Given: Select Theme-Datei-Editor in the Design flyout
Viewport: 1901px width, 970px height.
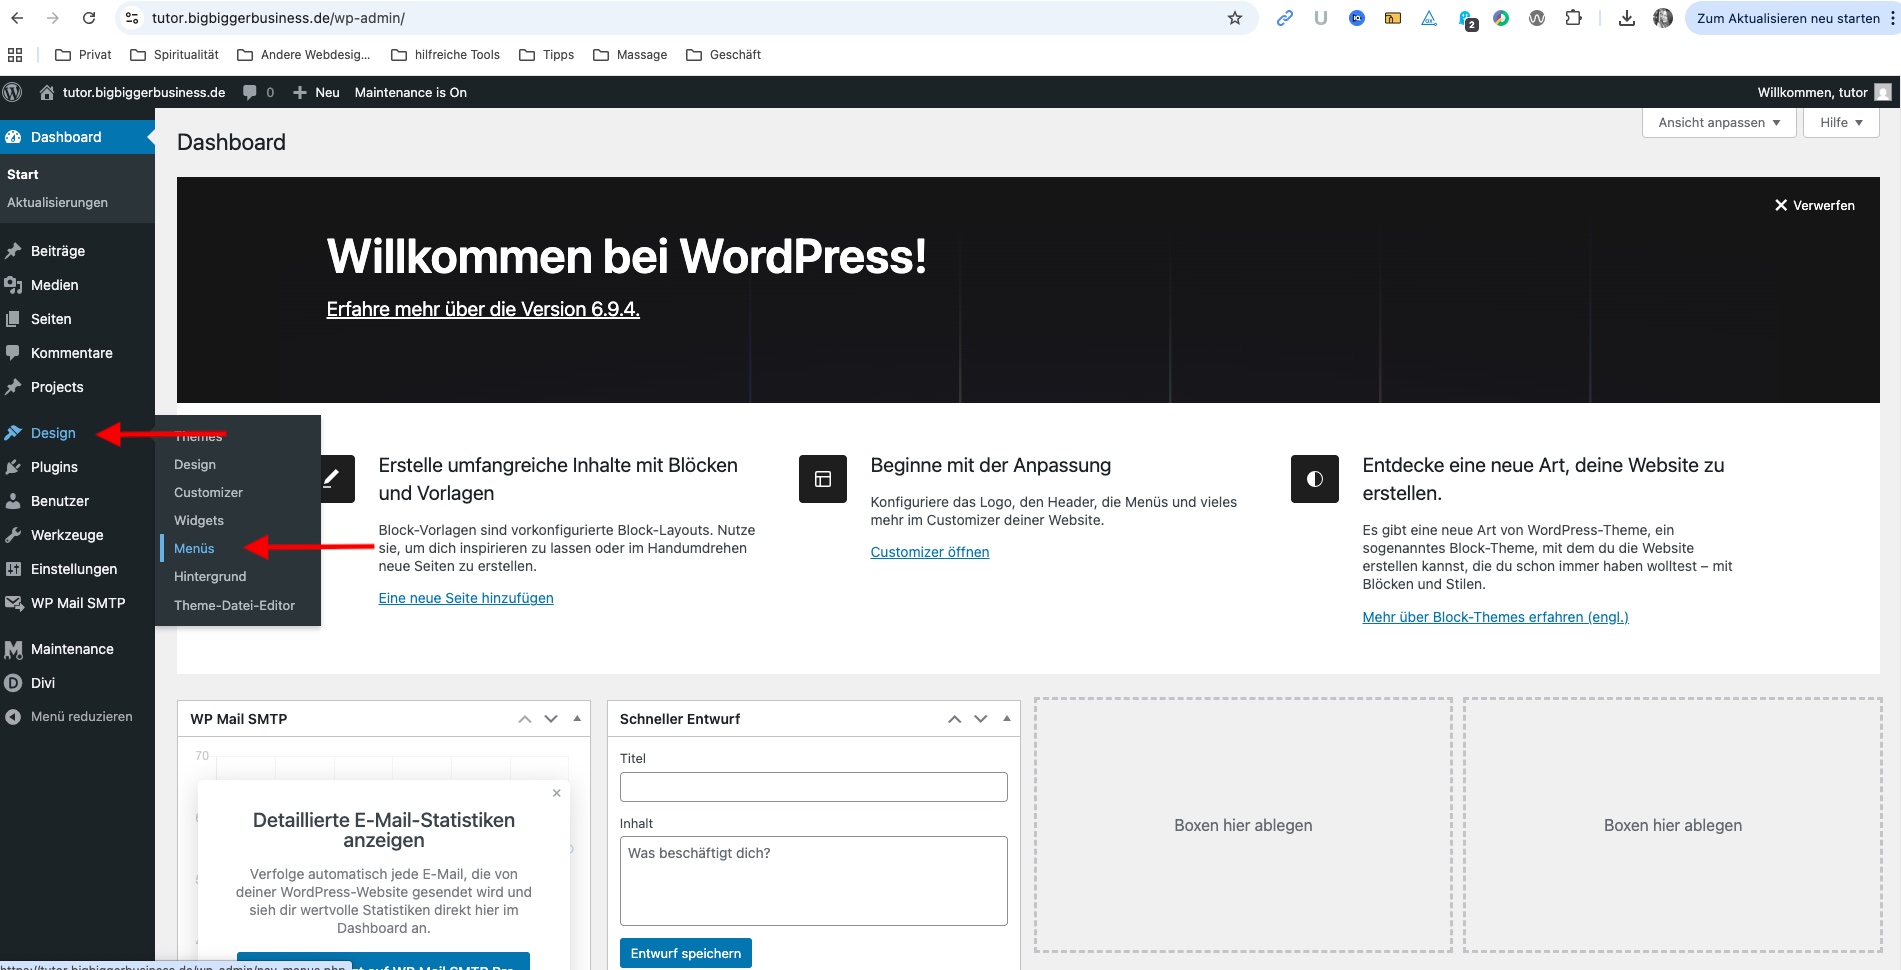Looking at the screenshot, I should (234, 605).
